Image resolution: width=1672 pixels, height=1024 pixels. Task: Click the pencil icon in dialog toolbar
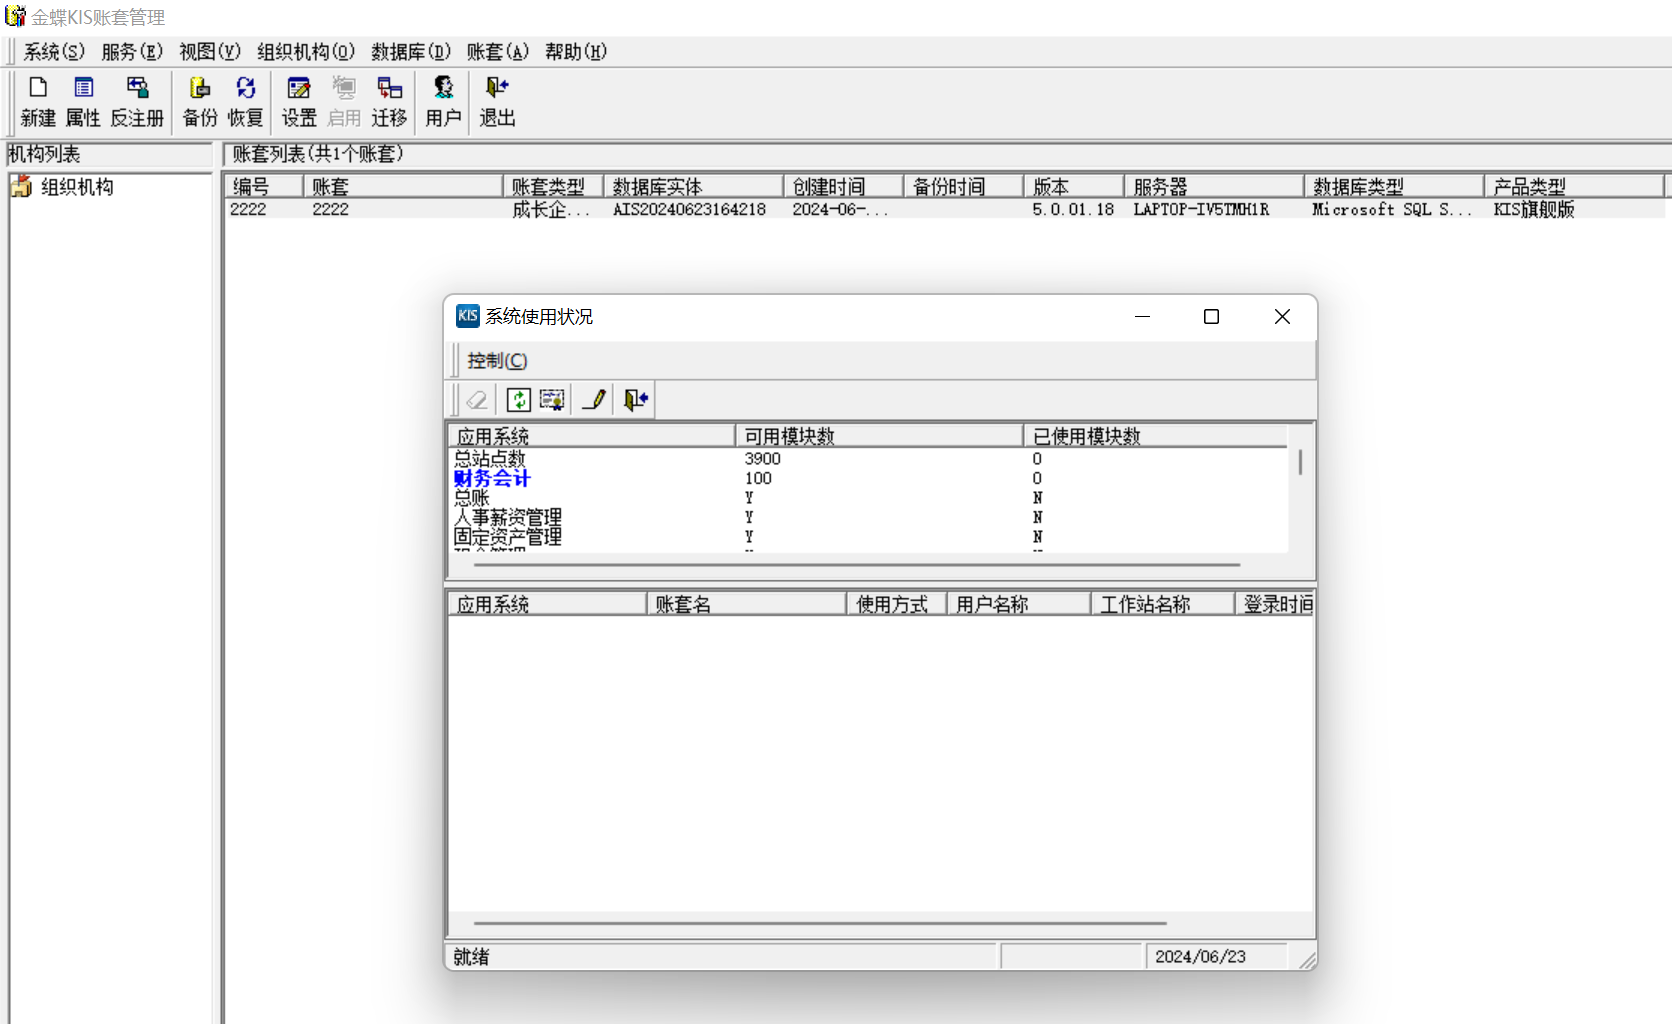[594, 400]
